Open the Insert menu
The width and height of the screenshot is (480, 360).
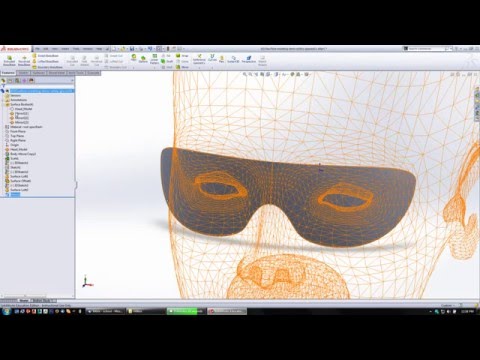click(65, 49)
